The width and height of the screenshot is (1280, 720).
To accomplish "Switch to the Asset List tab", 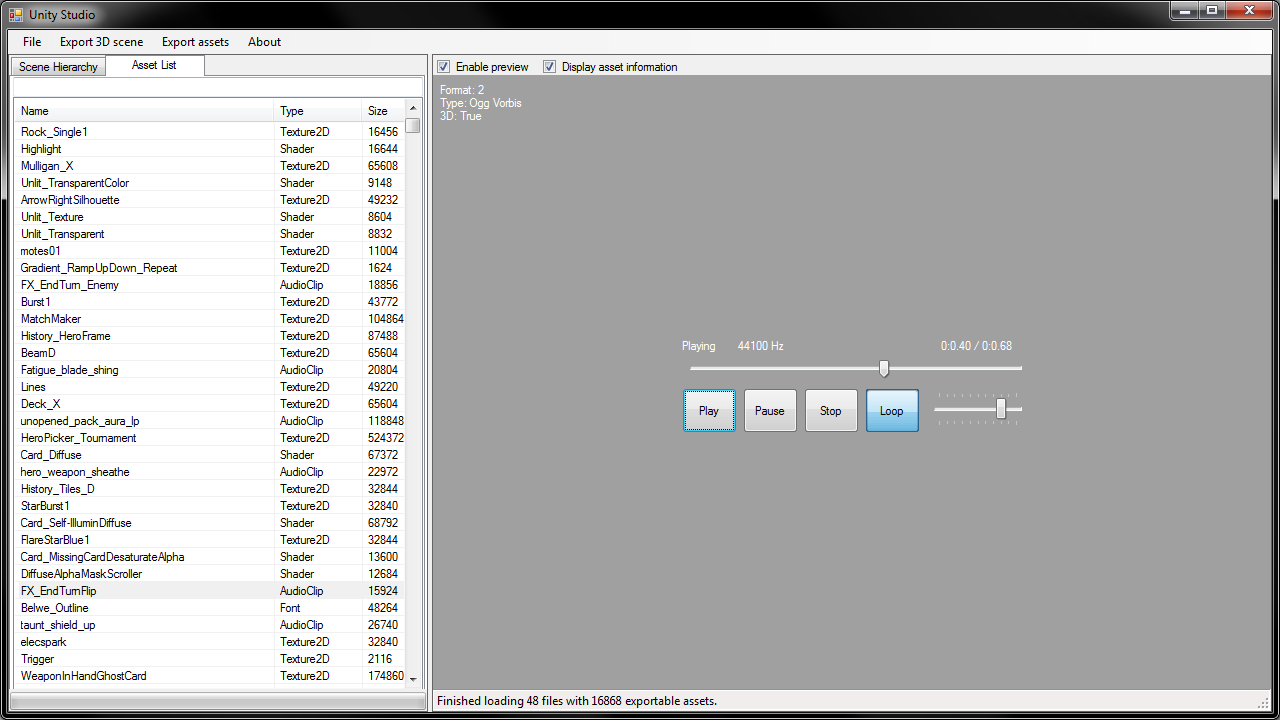I will (x=154, y=65).
